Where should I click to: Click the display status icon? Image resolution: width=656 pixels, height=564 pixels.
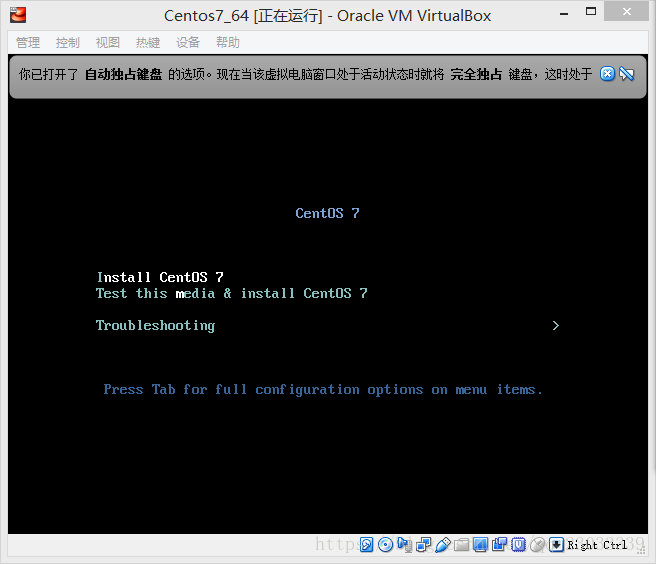(480, 544)
